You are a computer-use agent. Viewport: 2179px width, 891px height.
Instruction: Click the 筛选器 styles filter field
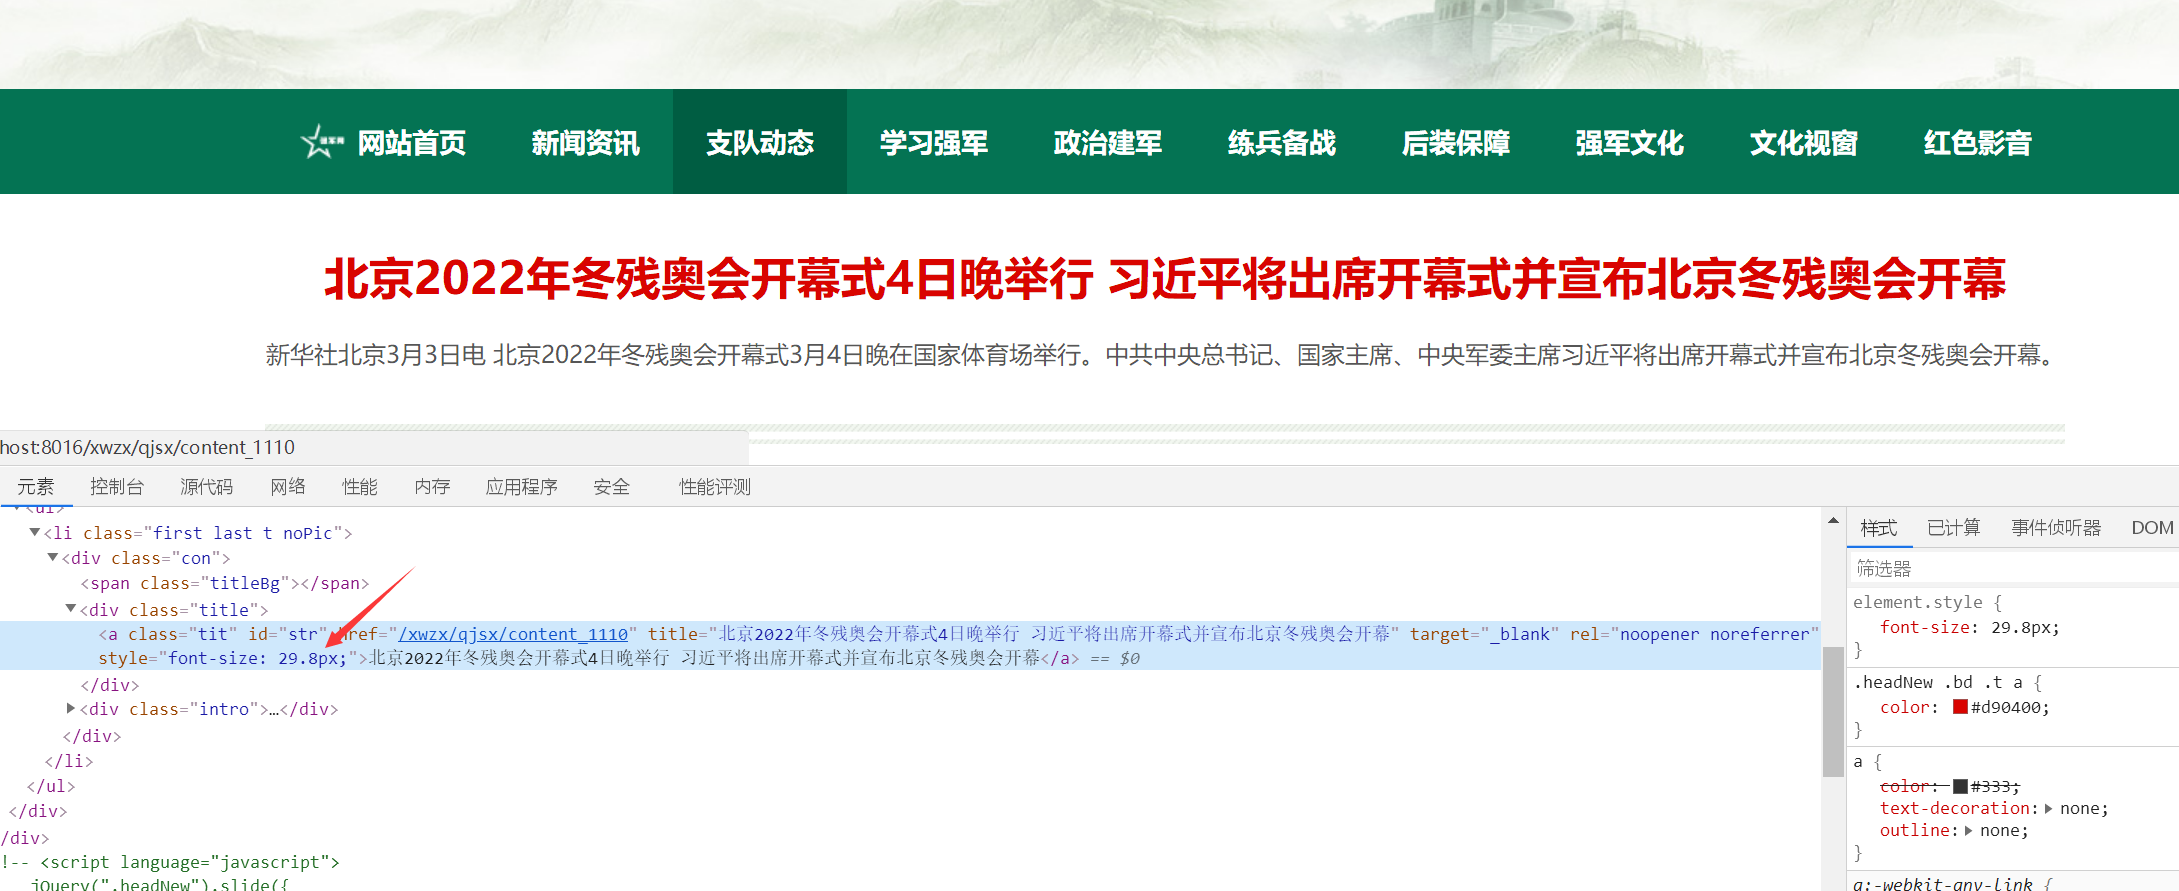2010,569
